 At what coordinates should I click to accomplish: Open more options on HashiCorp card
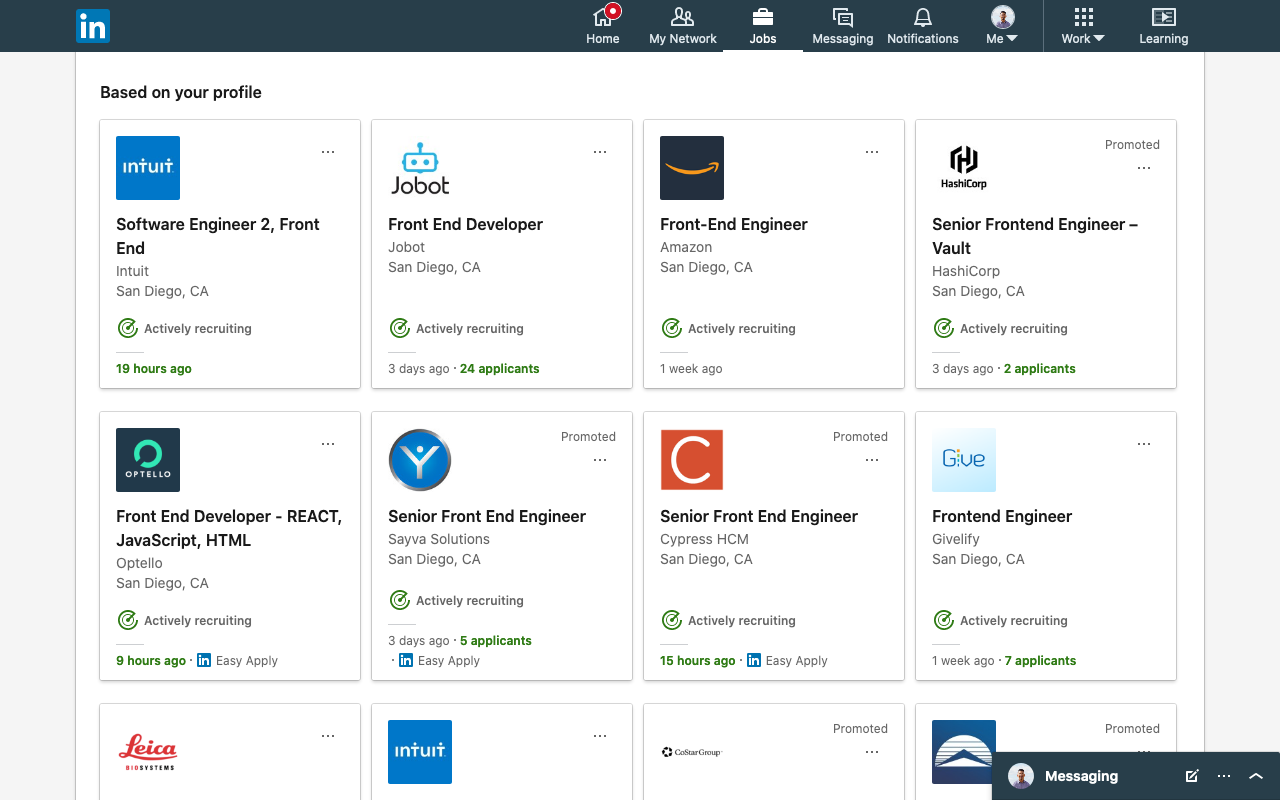[1144, 168]
